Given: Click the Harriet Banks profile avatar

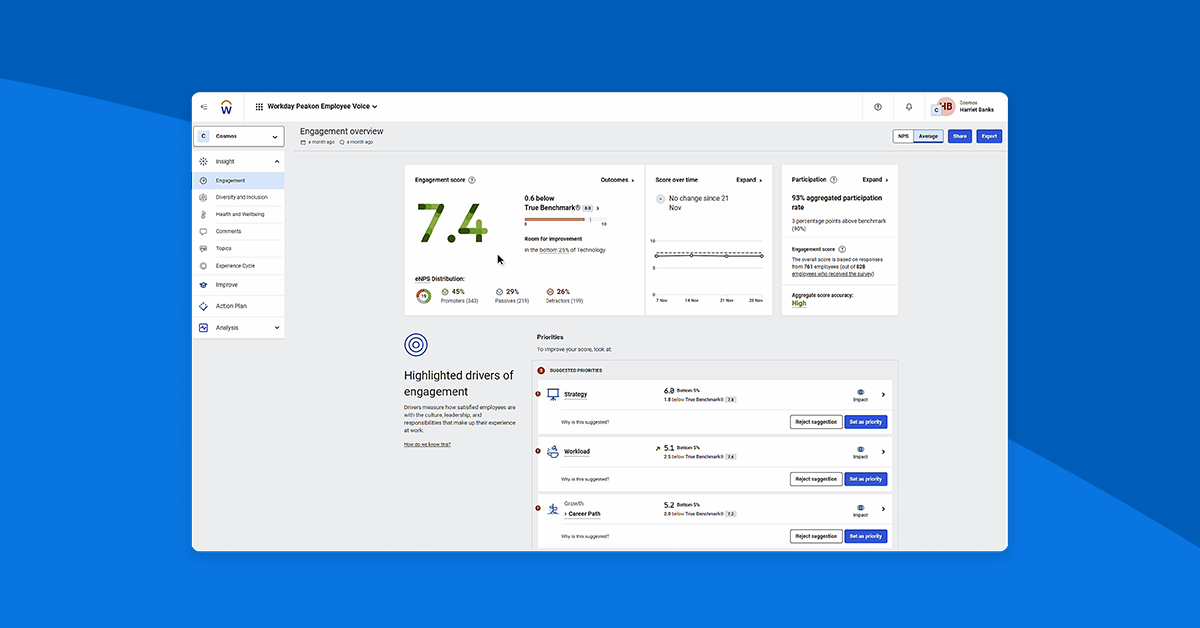Looking at the screenshot, I should click(944, 106).
